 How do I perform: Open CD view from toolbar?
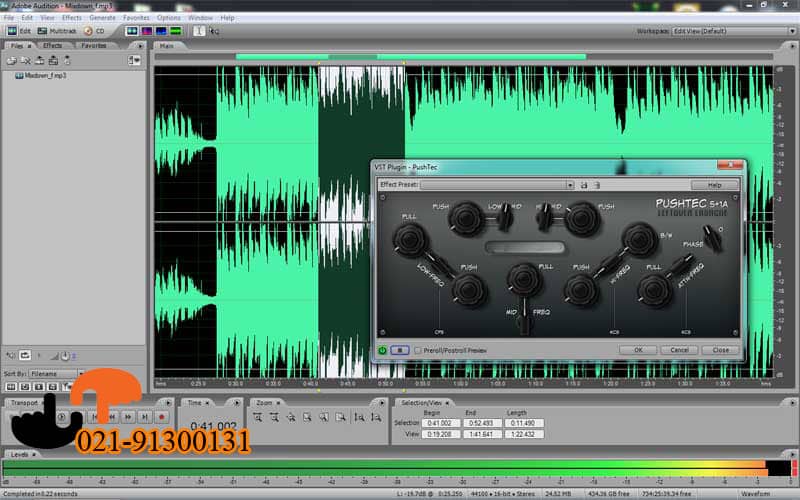pyautogui.click(x=94, y=31)
